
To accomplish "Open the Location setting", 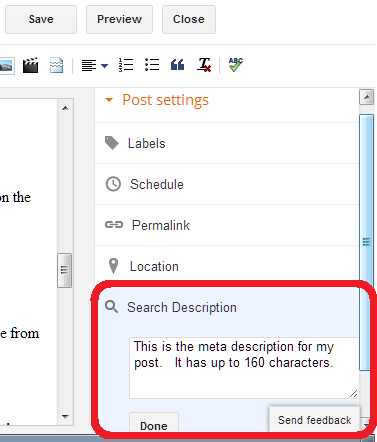I will coord(226,266).
